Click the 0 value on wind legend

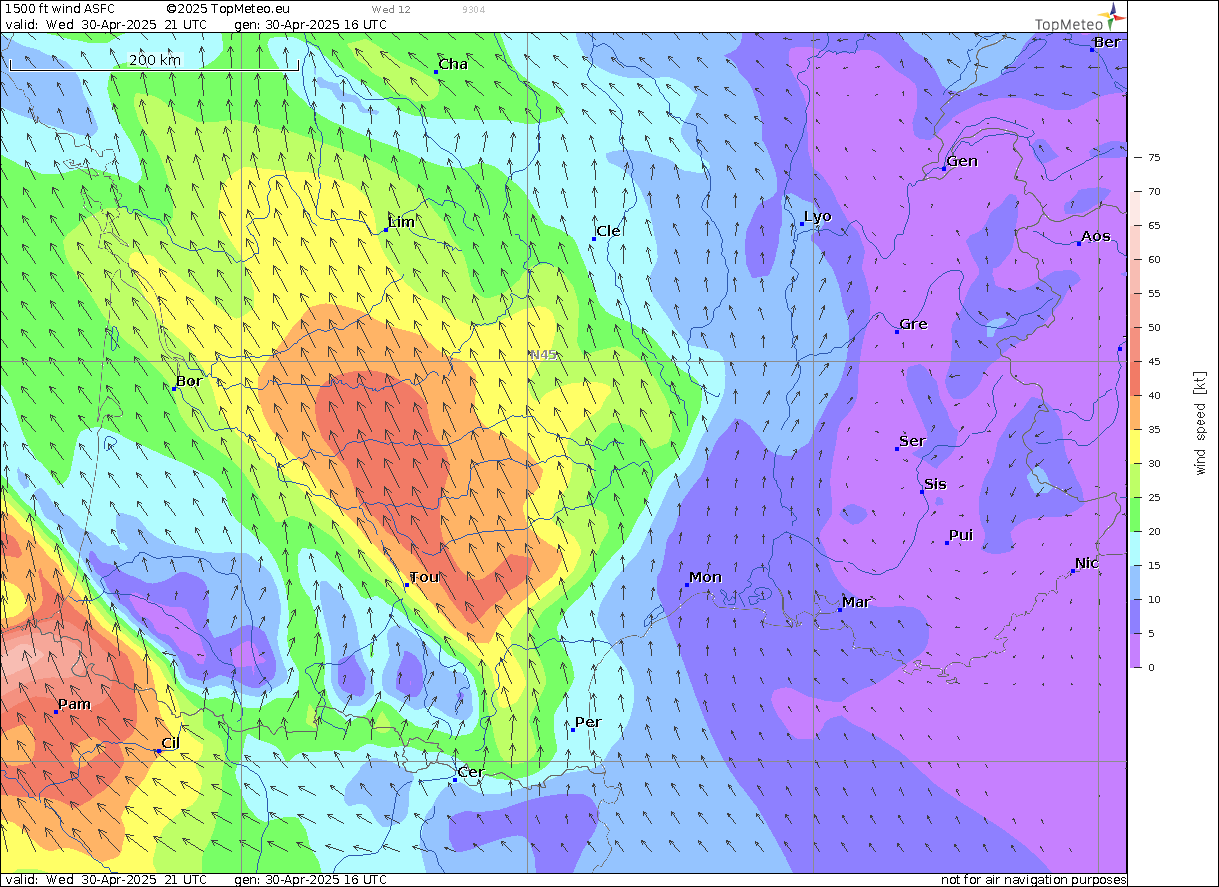(x=1151, y=668)
